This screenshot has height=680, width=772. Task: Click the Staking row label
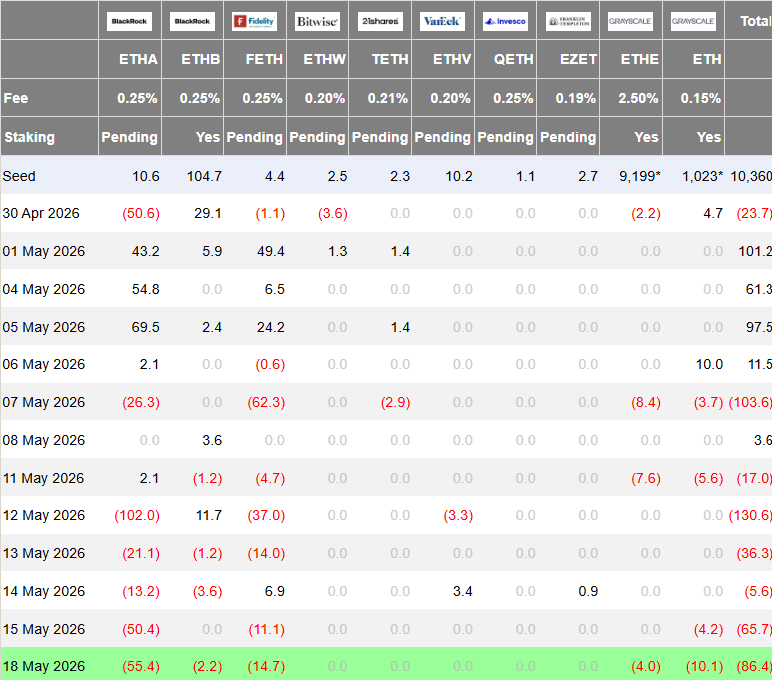pos(30,137)
